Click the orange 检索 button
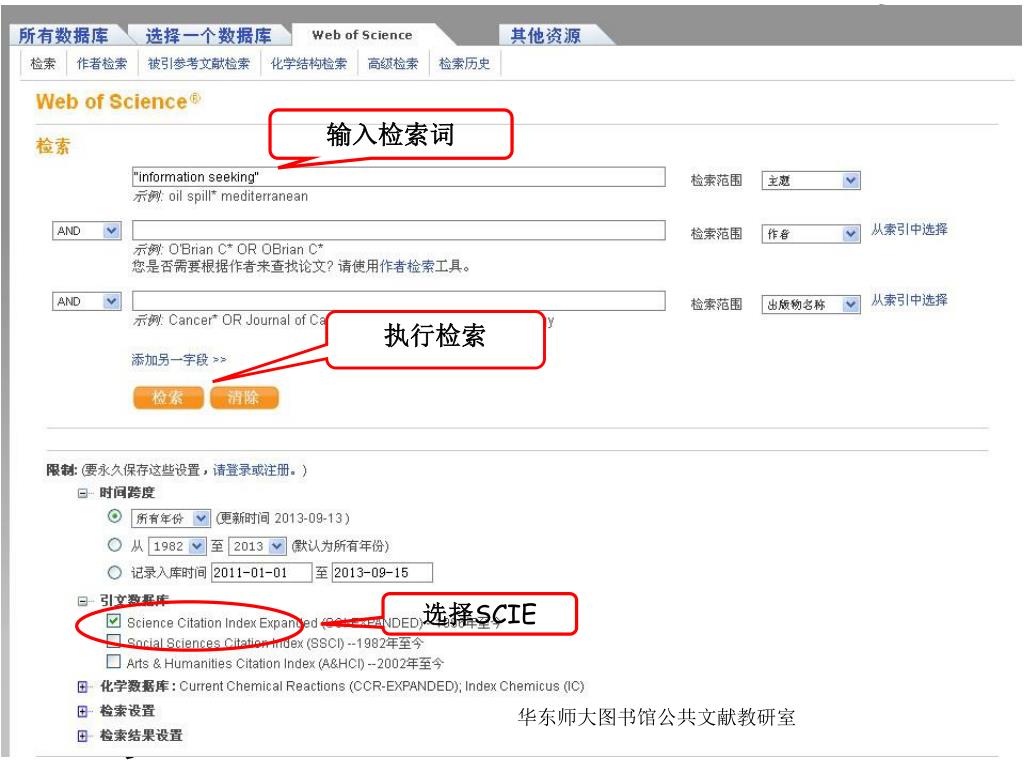Viewport: 1024px width, 768px height. pyautogui.click(x=168, y=397)
